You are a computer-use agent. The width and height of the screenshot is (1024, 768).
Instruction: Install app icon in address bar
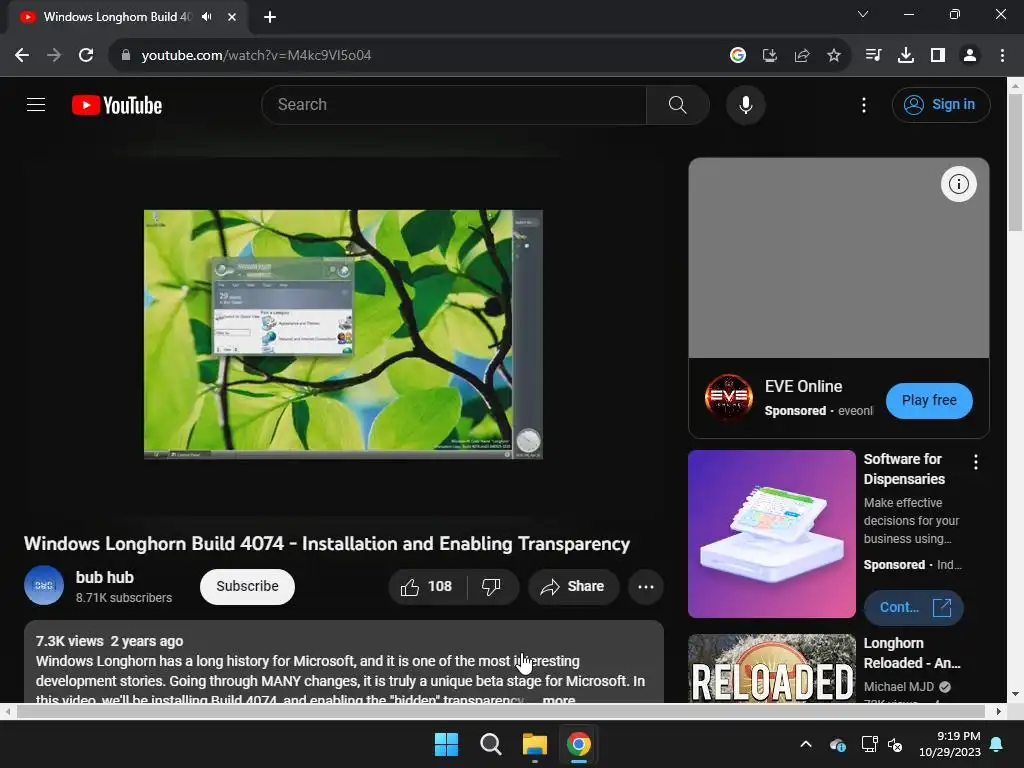point(770,56)
